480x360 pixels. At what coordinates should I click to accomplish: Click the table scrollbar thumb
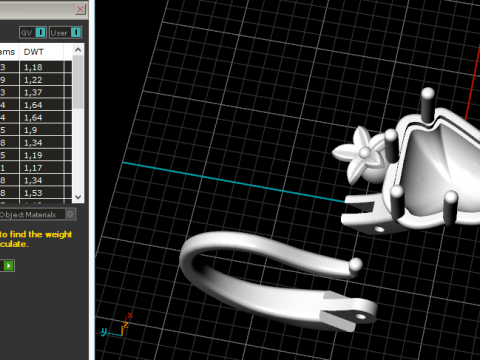78,82
